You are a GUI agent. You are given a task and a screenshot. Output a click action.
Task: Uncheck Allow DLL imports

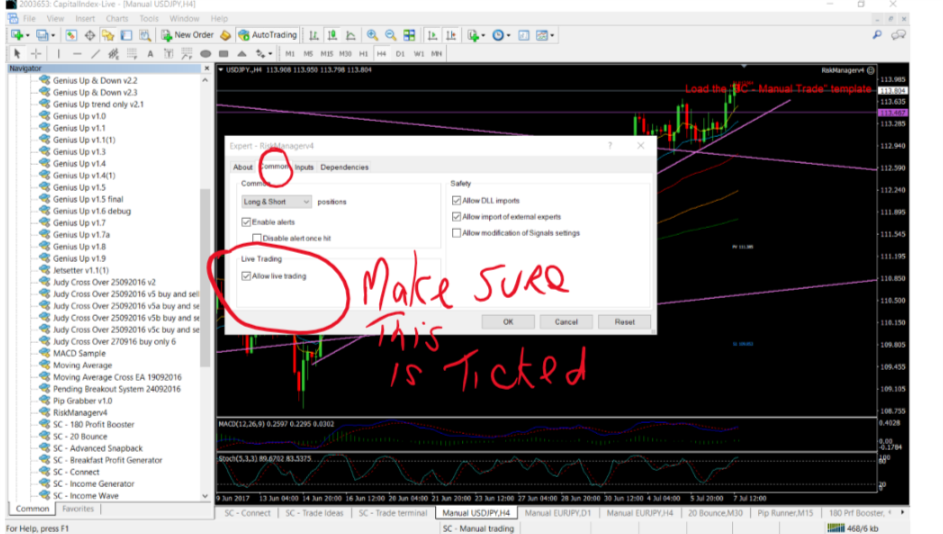pos(457,201)
